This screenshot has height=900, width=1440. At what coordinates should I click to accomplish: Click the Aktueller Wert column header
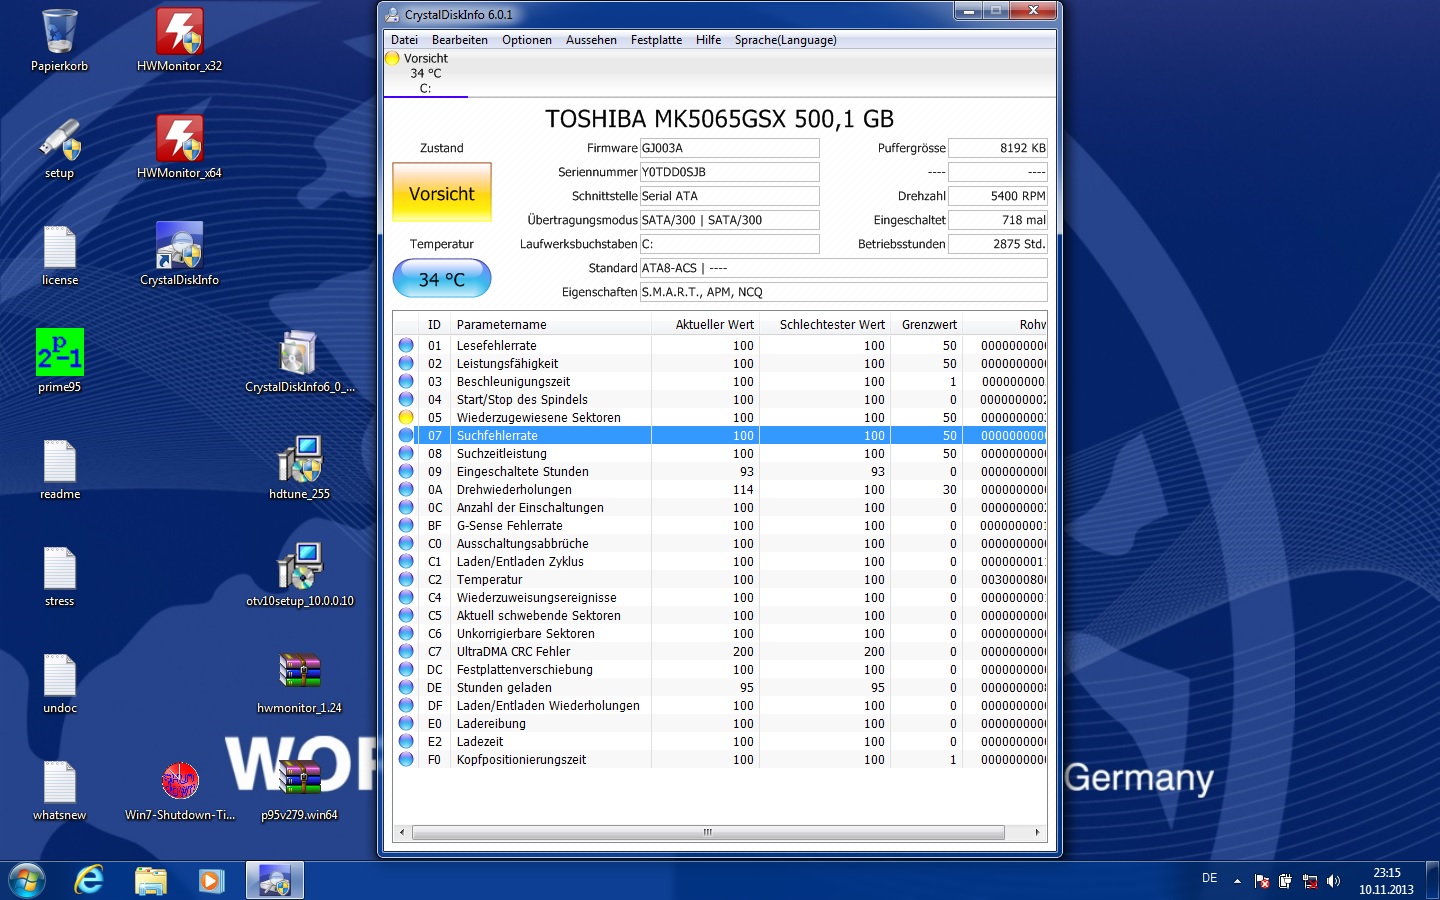pos(705,324)
